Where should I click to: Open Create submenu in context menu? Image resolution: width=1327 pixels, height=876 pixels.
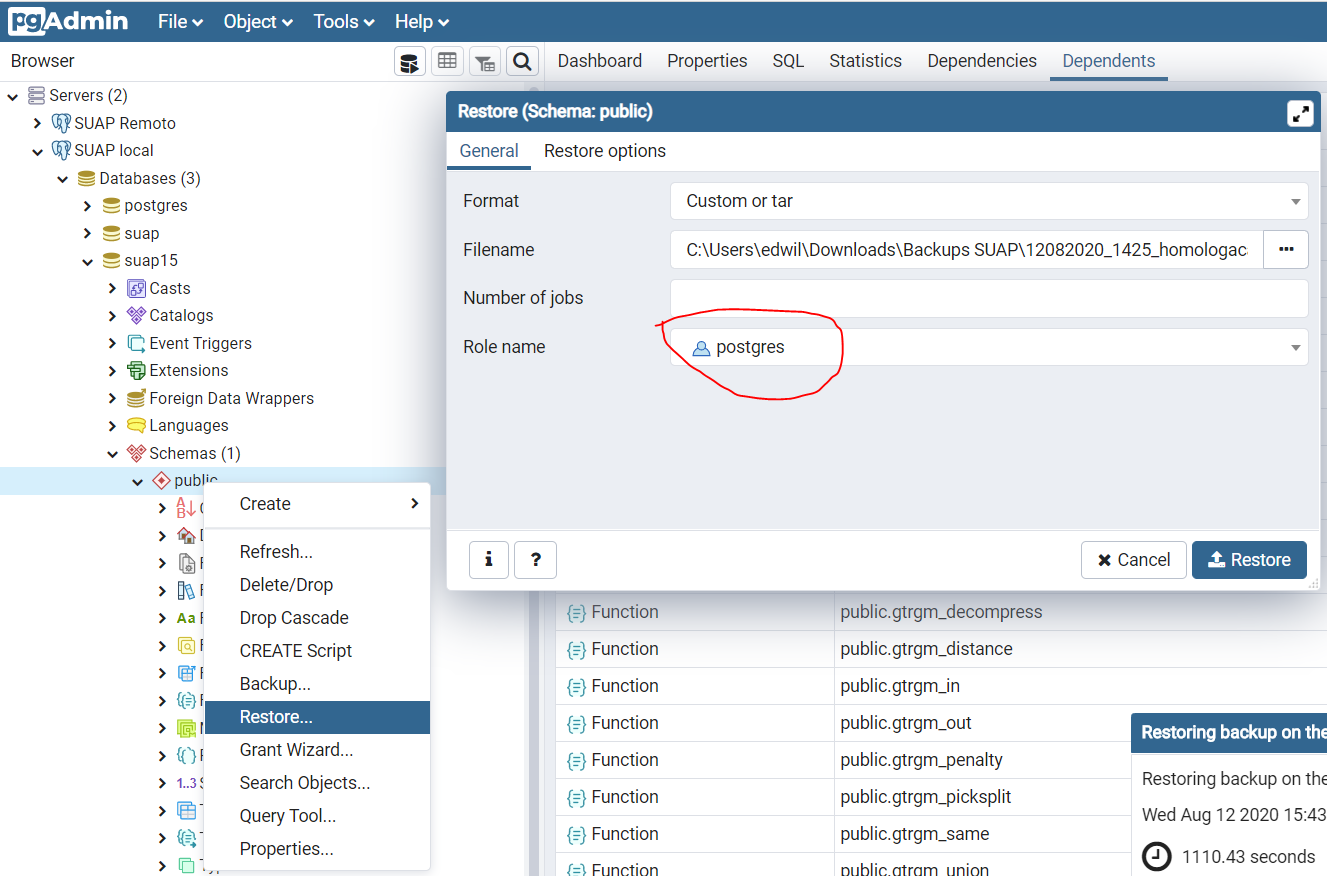pos(317,504)
